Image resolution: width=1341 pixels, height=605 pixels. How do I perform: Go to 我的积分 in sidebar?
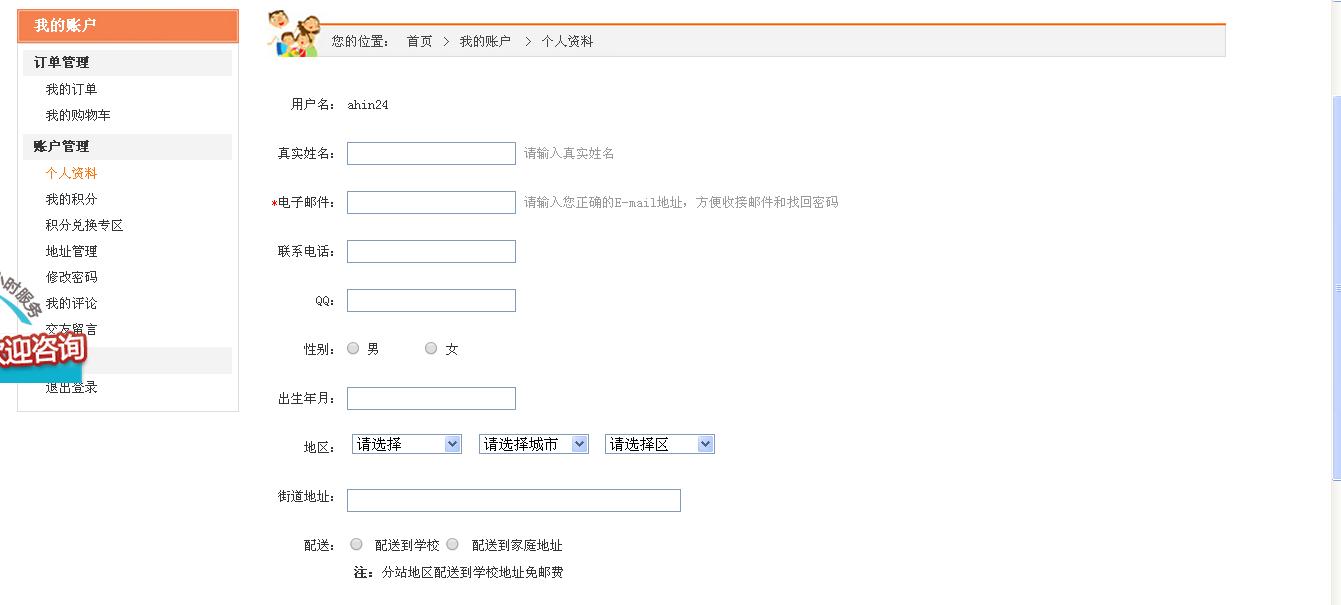(71, 199)
